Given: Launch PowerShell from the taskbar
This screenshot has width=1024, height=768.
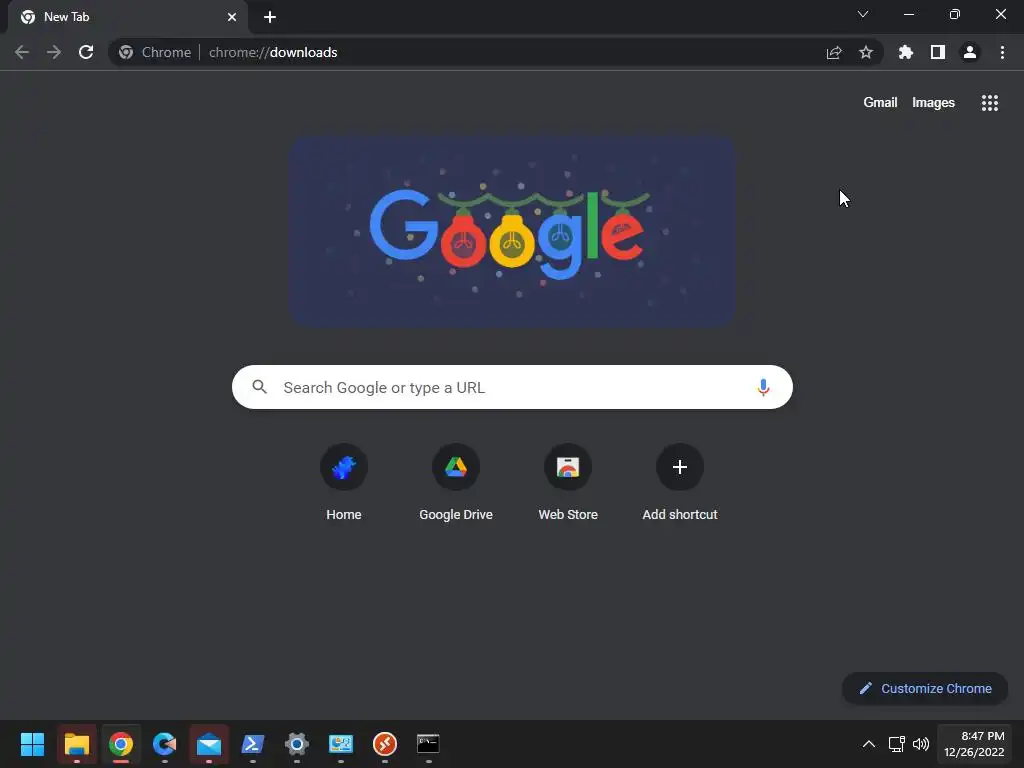Looking at the screenshot, I should click(253, 744).
